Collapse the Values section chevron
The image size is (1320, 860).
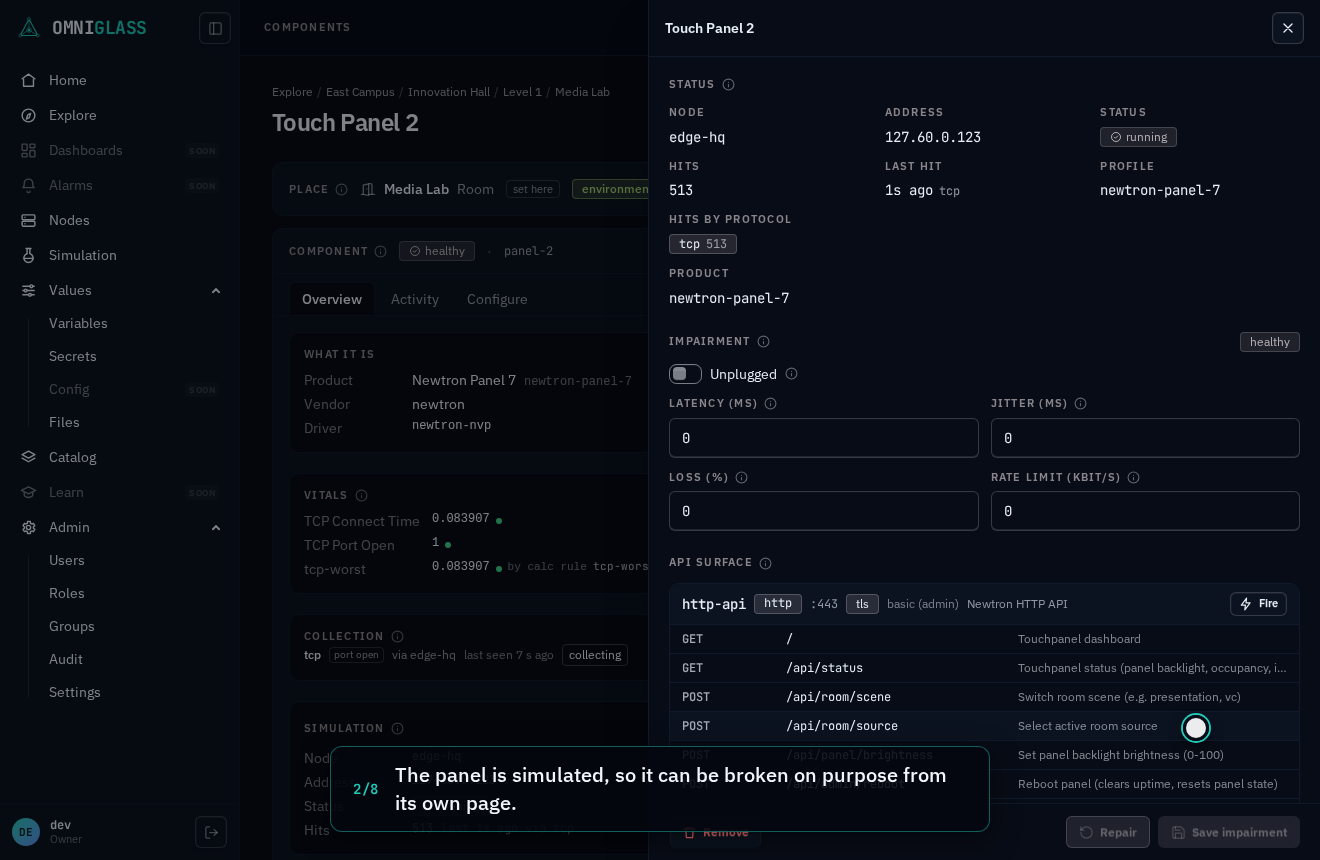(x=216, y=291)
